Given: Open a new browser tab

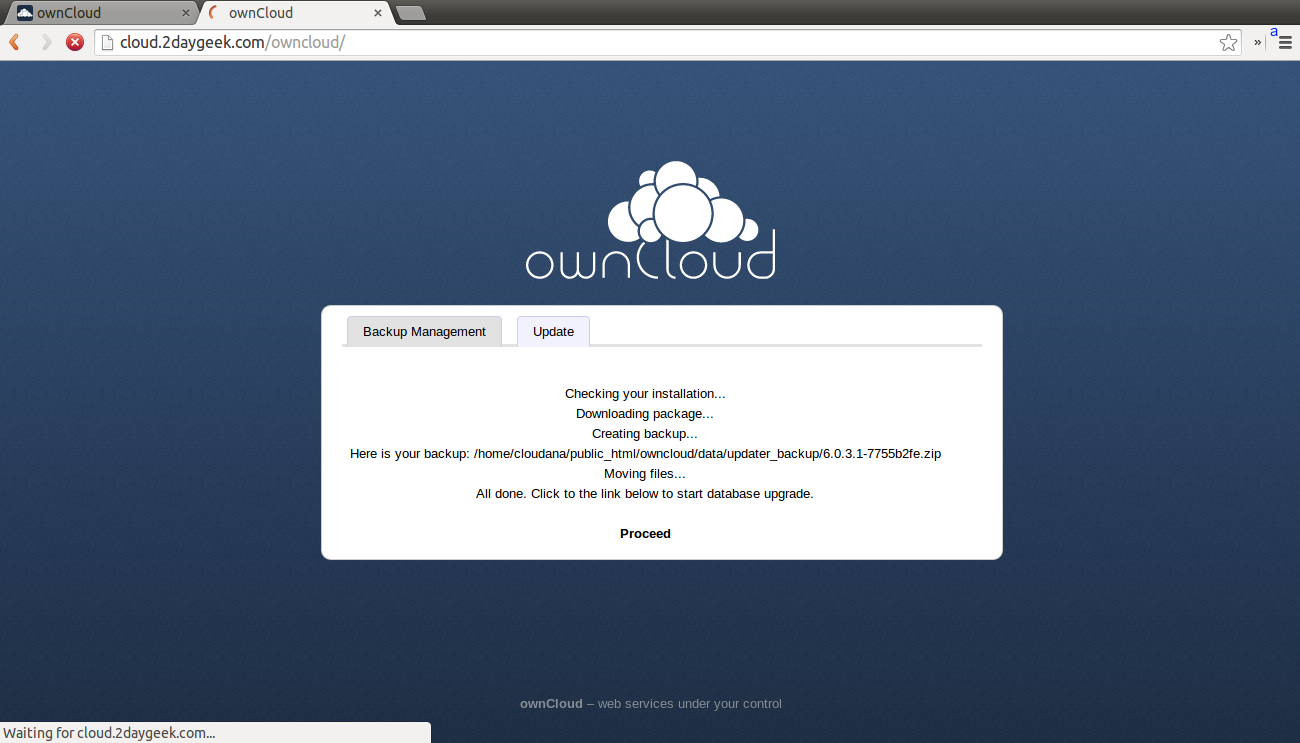Looking at the screenshot, I should point(411,13).
